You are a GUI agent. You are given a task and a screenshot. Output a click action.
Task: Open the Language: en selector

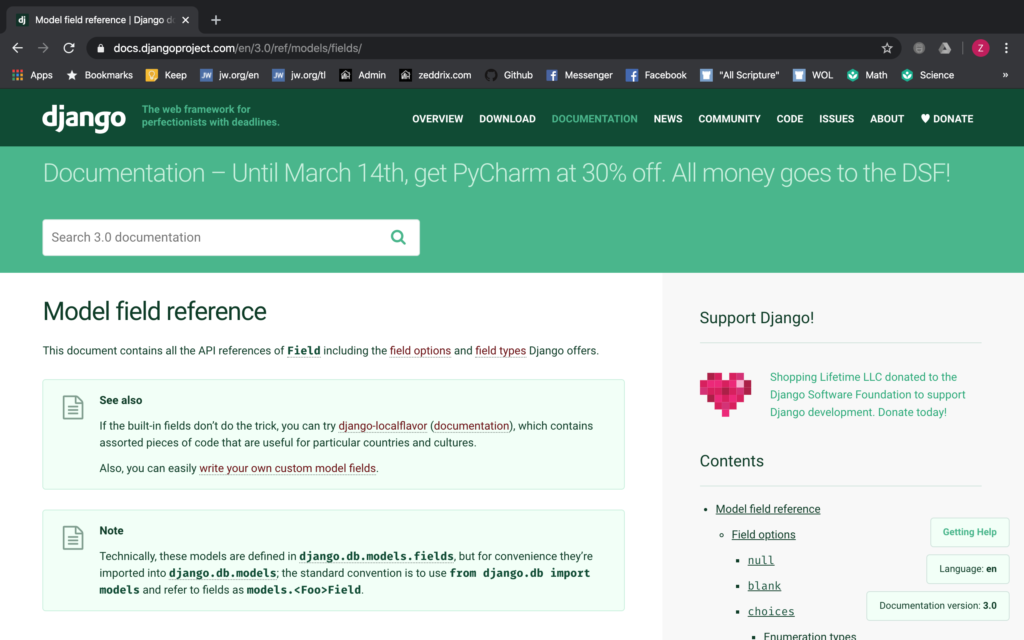967,569
